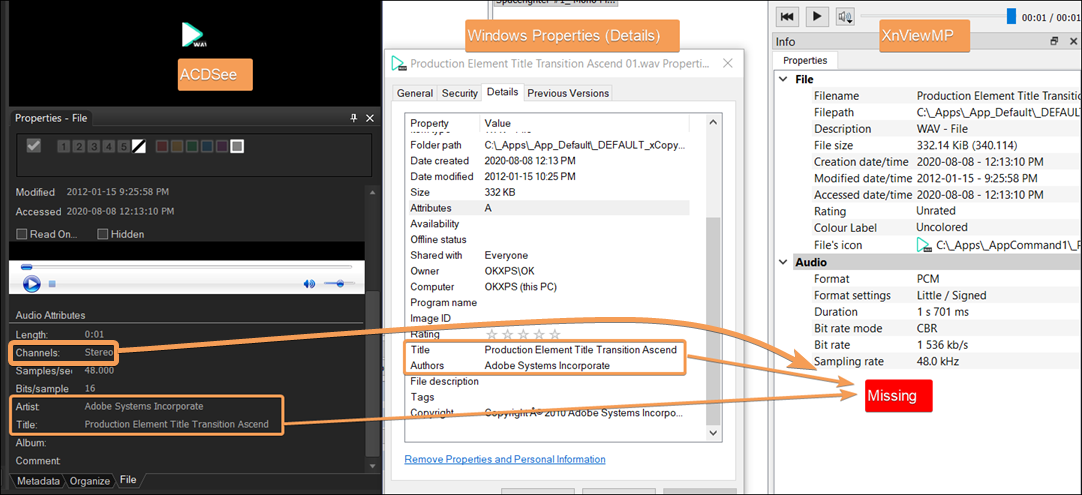Select the Authors value Adobe Systems Incorporate
The image size is (1082, 495).
(547, 366)
